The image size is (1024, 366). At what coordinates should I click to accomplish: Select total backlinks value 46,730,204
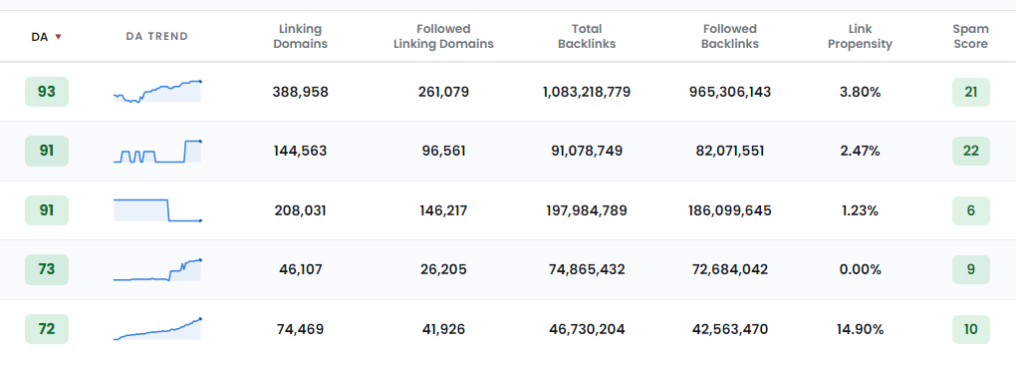click(x=586, y=329)
